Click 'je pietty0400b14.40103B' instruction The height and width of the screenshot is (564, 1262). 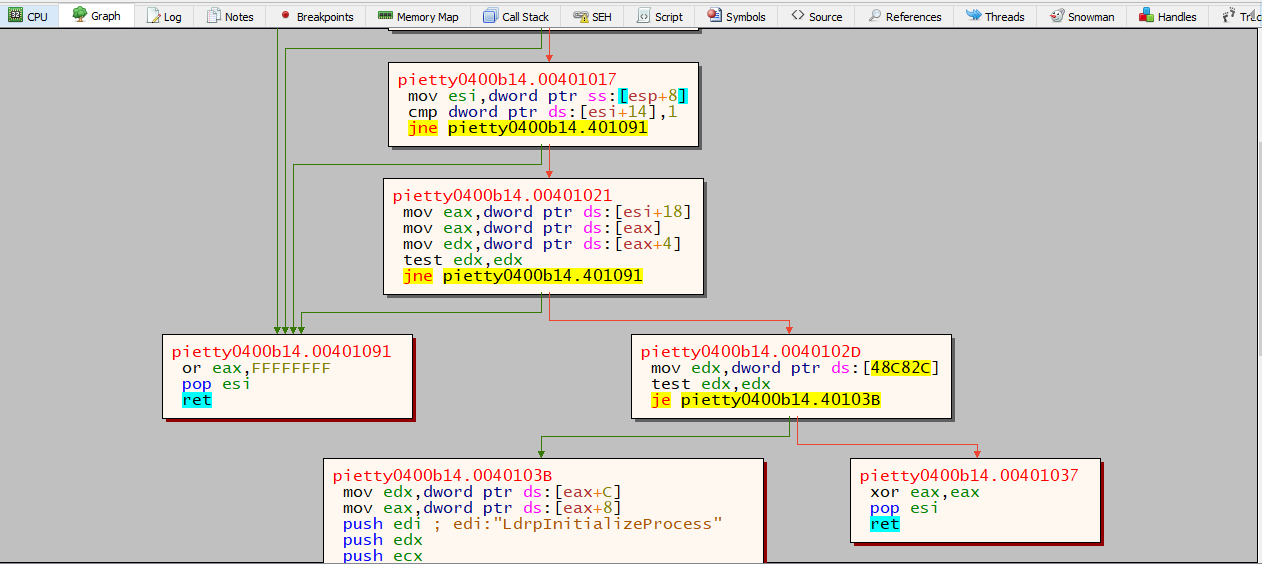click(765, 400)
